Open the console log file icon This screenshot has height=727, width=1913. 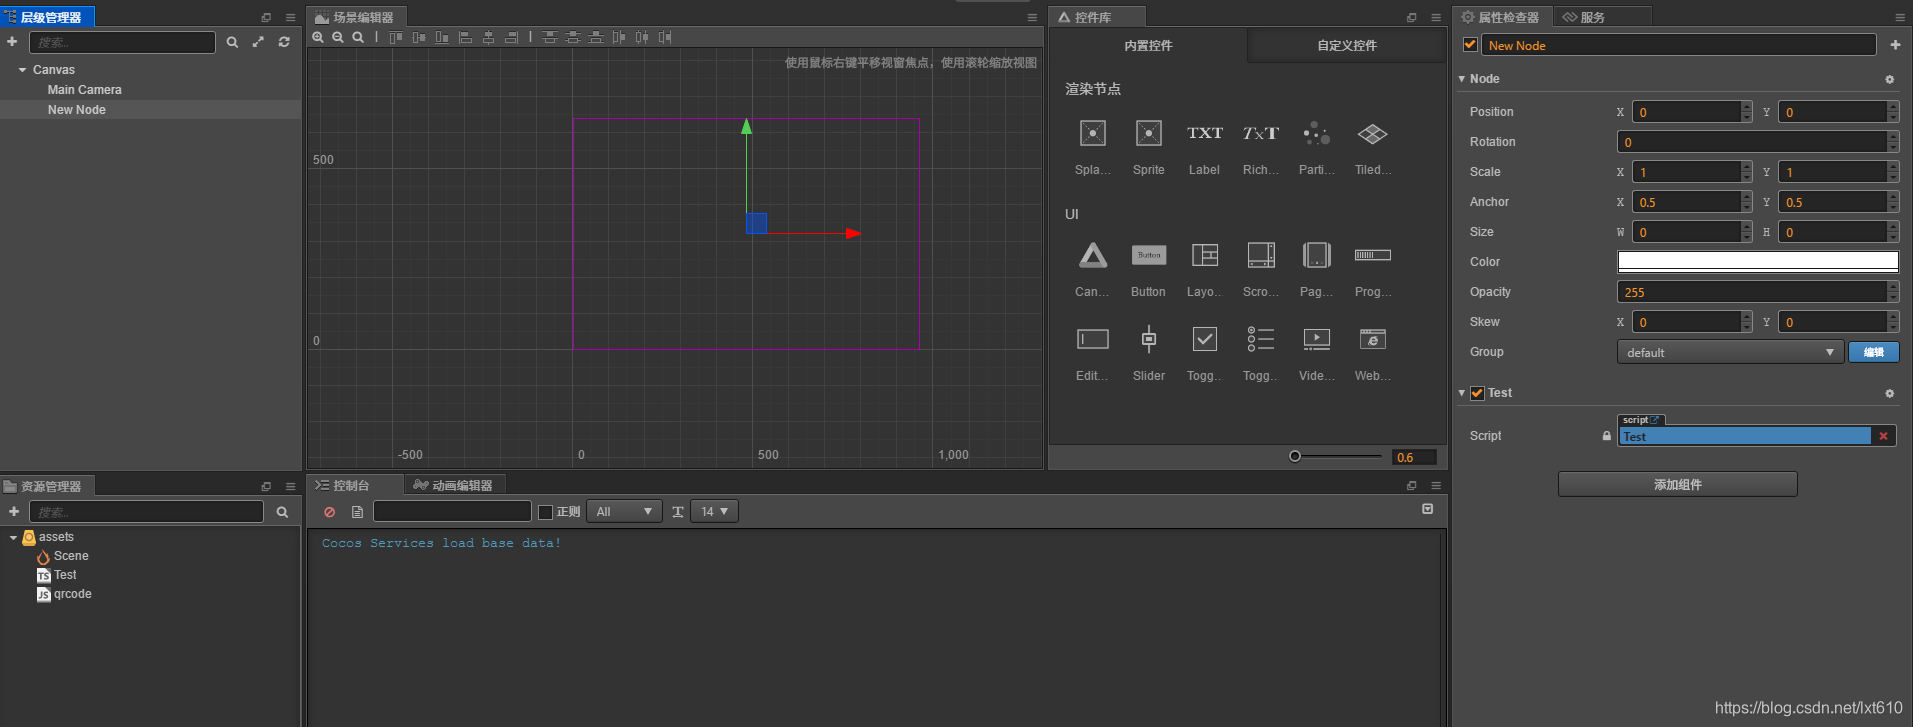(357, 512)
